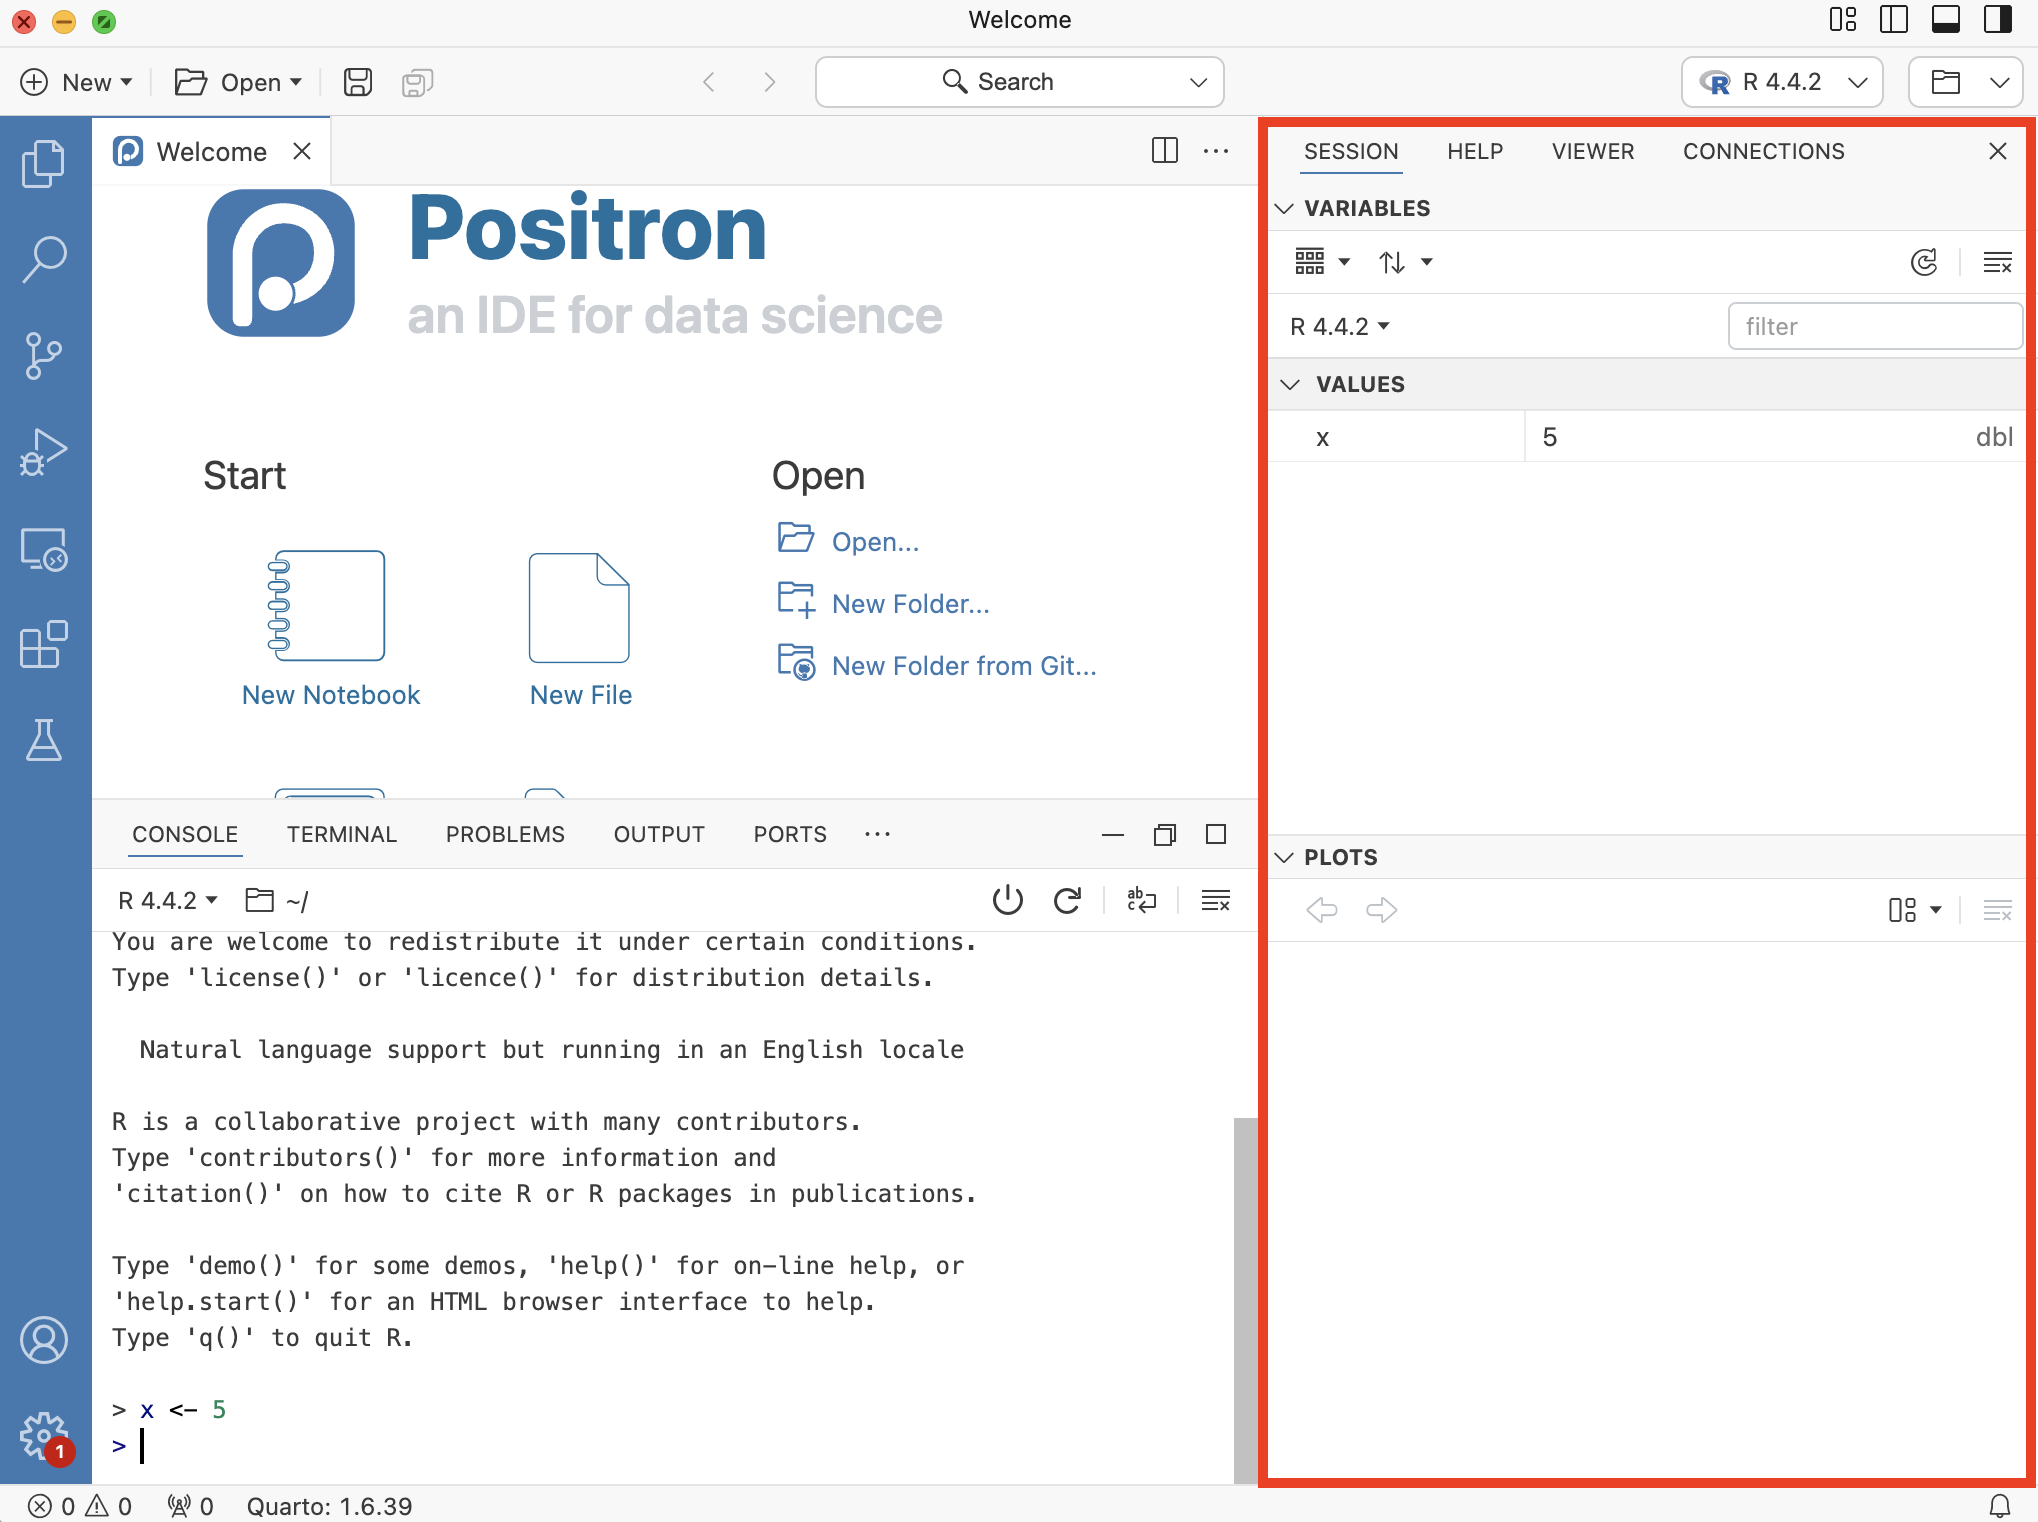The image size is (2038, 1522).
Task: Open variables pane R 4.4.2 session dropdown
Action: tap(1340, 327)
